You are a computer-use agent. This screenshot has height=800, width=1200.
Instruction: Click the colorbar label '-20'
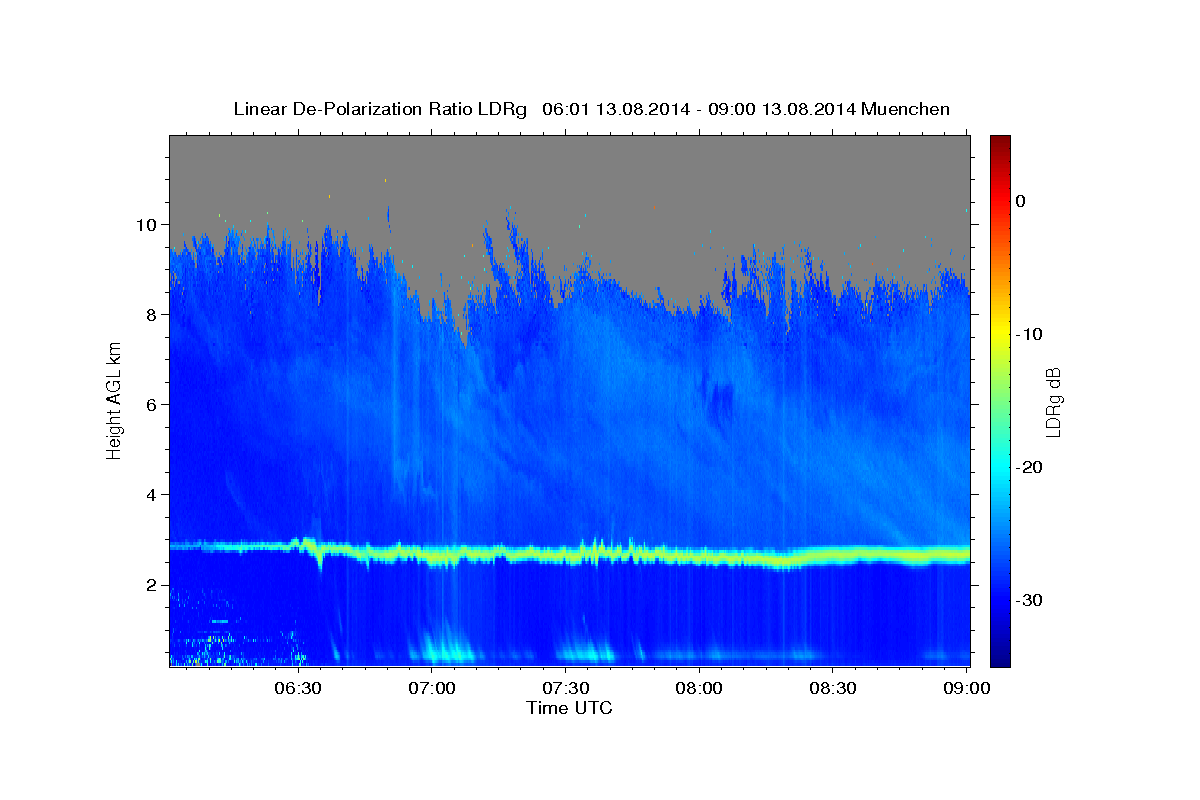pyautogui.click(x=1030, y=467)
